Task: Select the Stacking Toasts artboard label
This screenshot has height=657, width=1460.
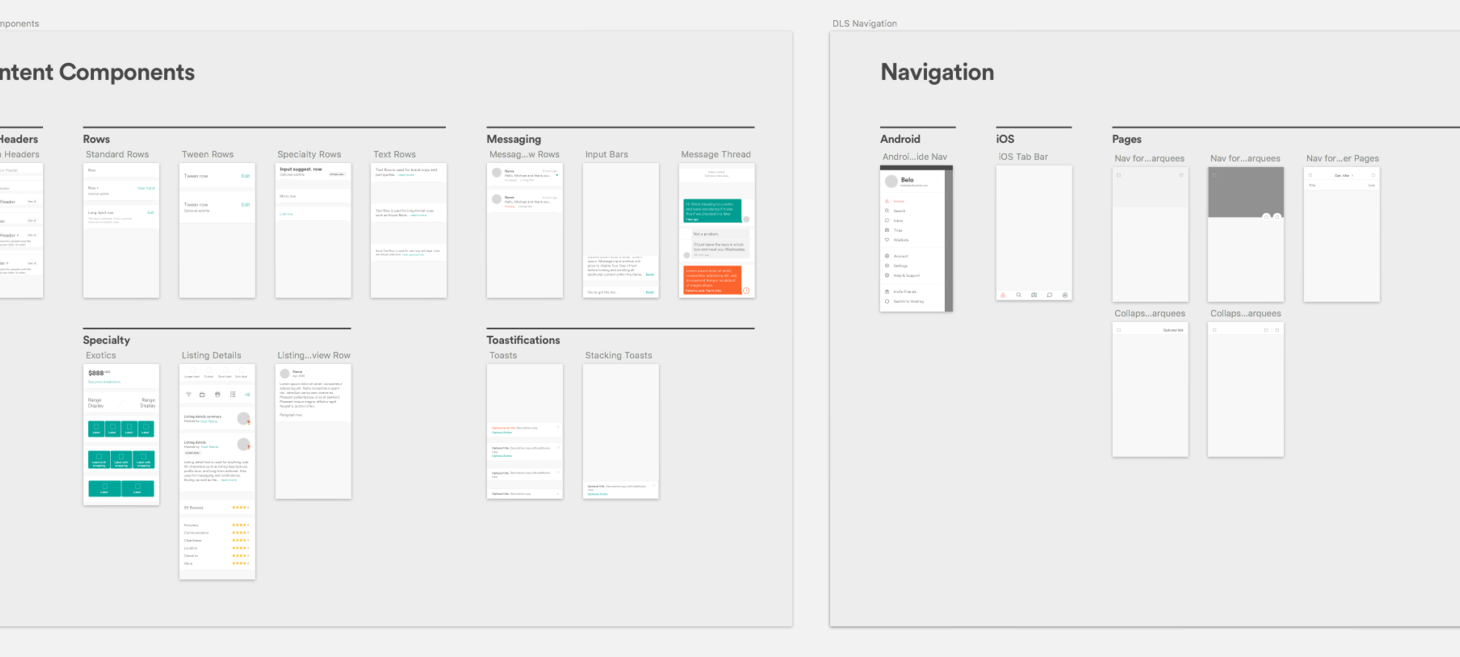Action: [618, 356]
